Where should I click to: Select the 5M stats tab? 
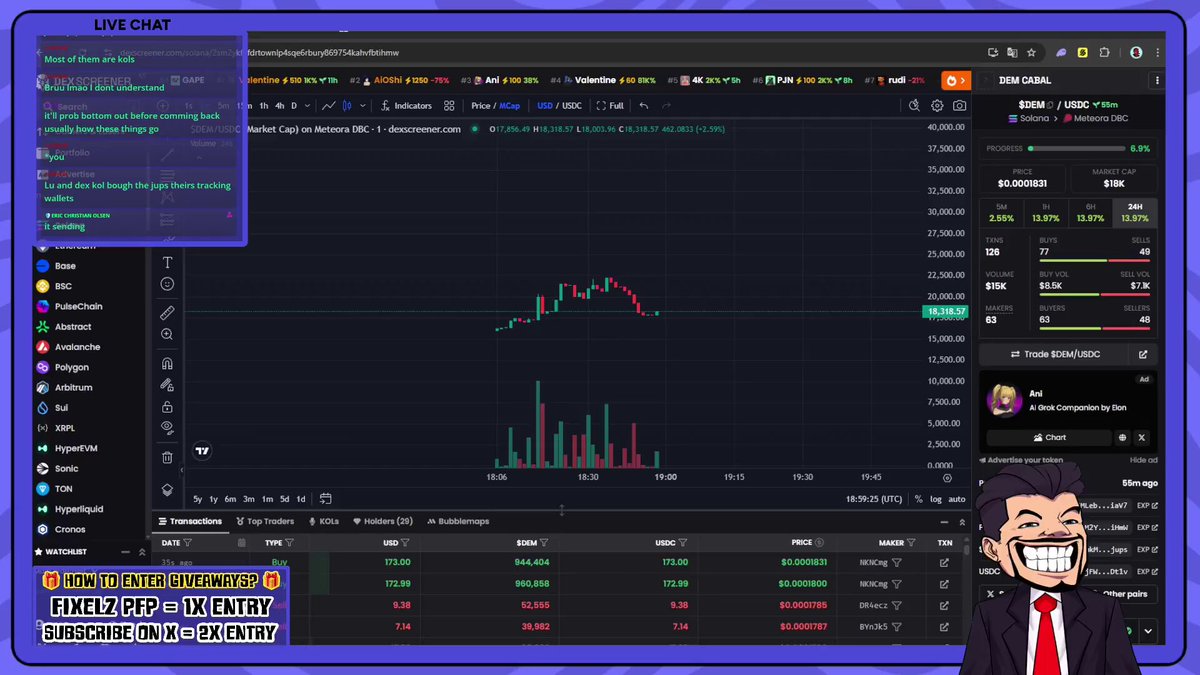tap(1001, 212)
